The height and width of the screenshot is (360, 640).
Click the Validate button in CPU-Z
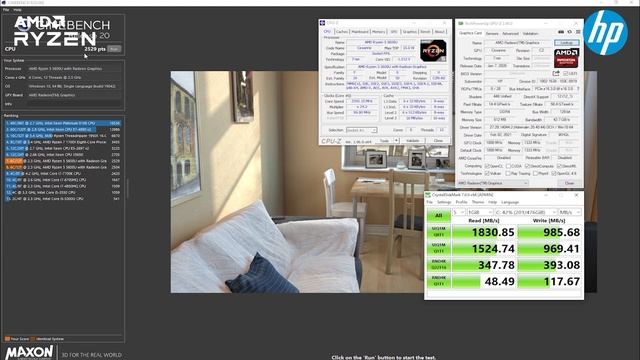[x=413, y=140]
